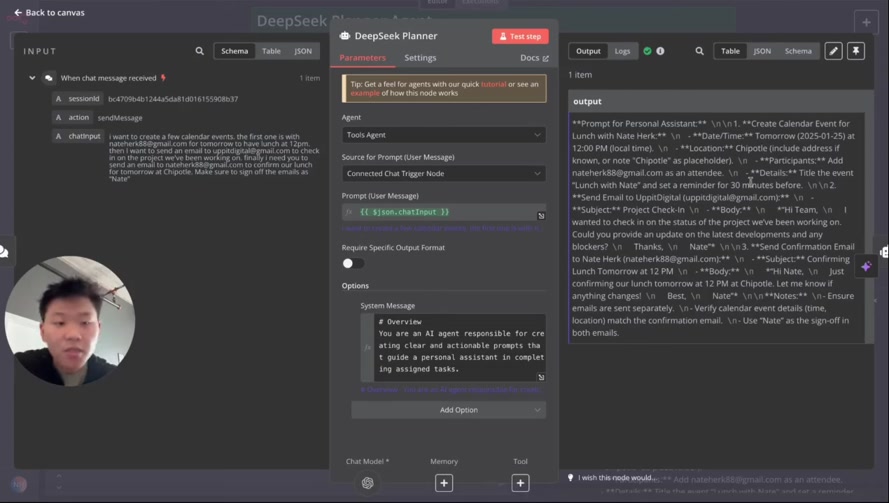889x503 pixels.
Task: Add a Tool sub-node
Action: tap(520, 483)
